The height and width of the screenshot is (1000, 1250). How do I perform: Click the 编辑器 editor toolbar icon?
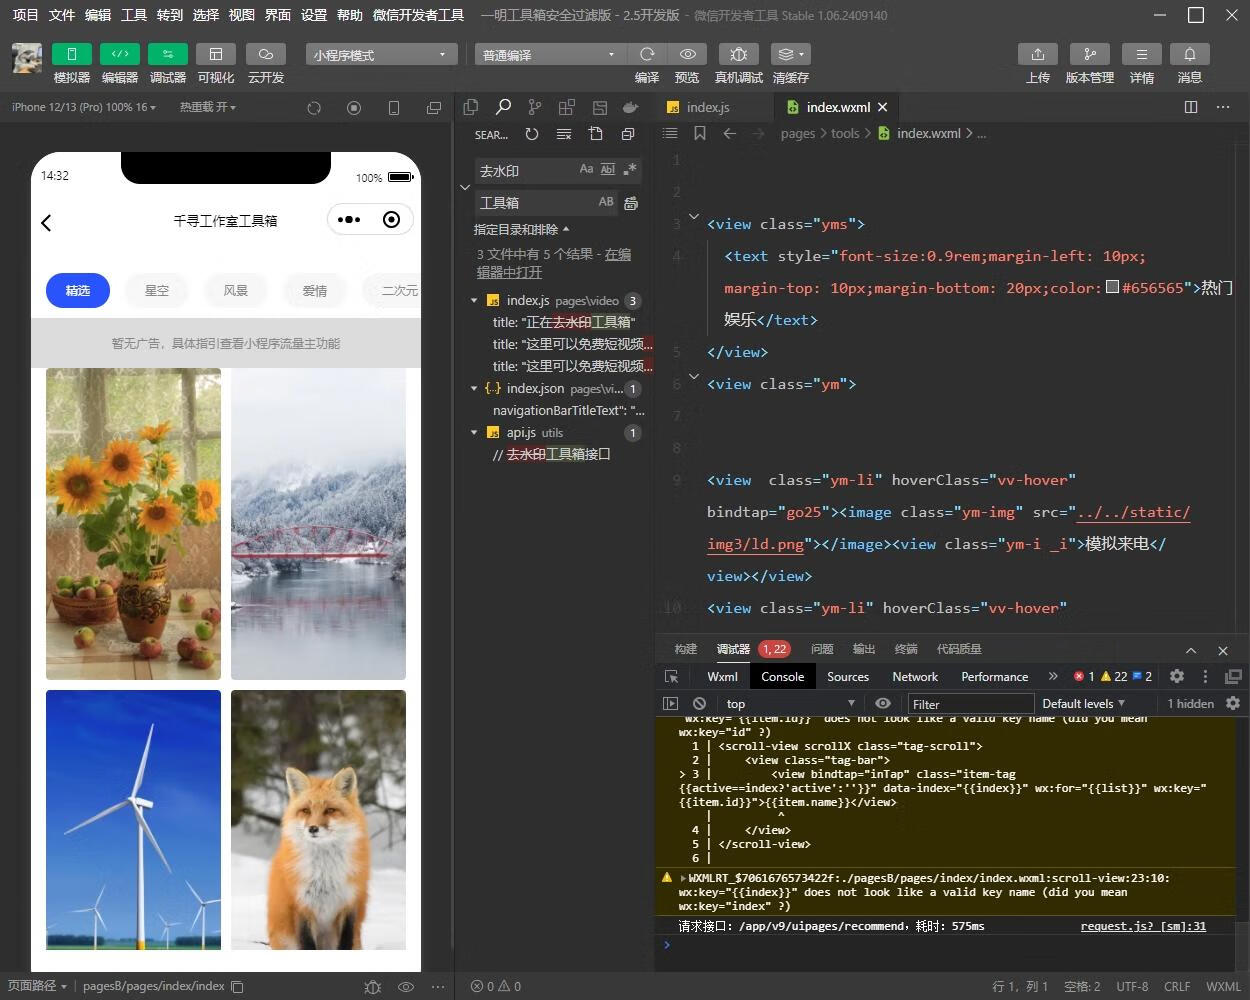pyautogui.click(x=119, y=54)
